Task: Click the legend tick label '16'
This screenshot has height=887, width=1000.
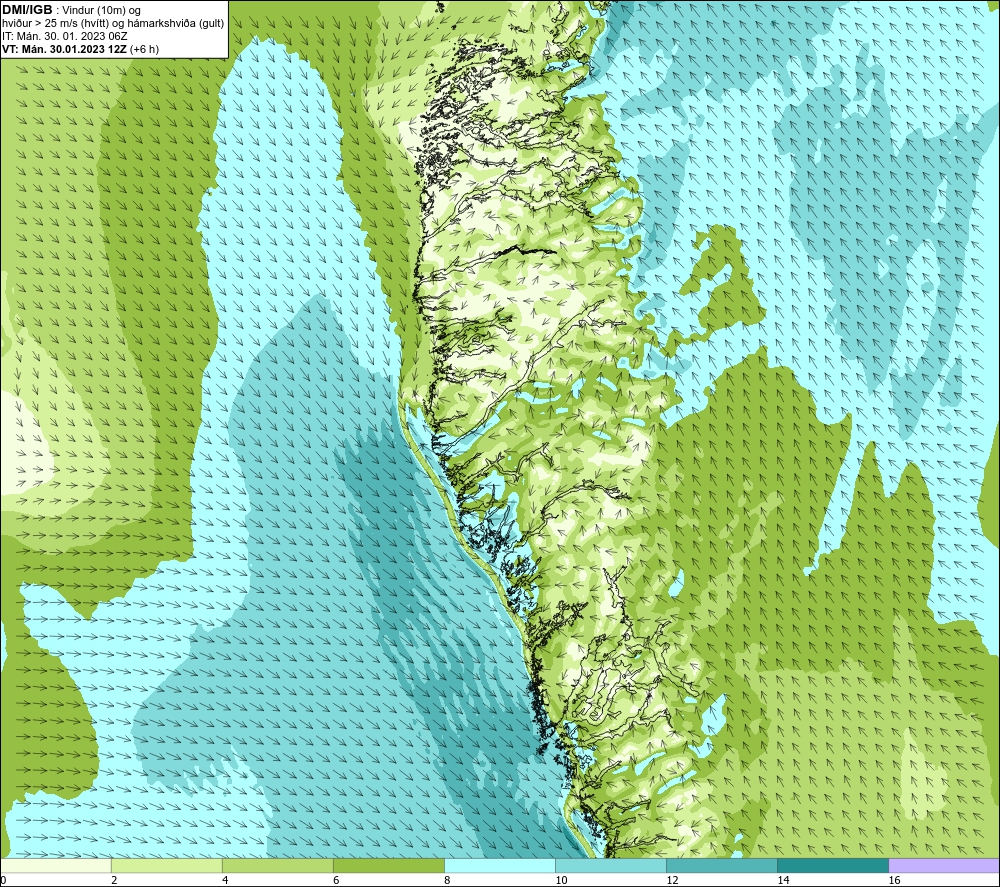Action: [x=894, y=881]
